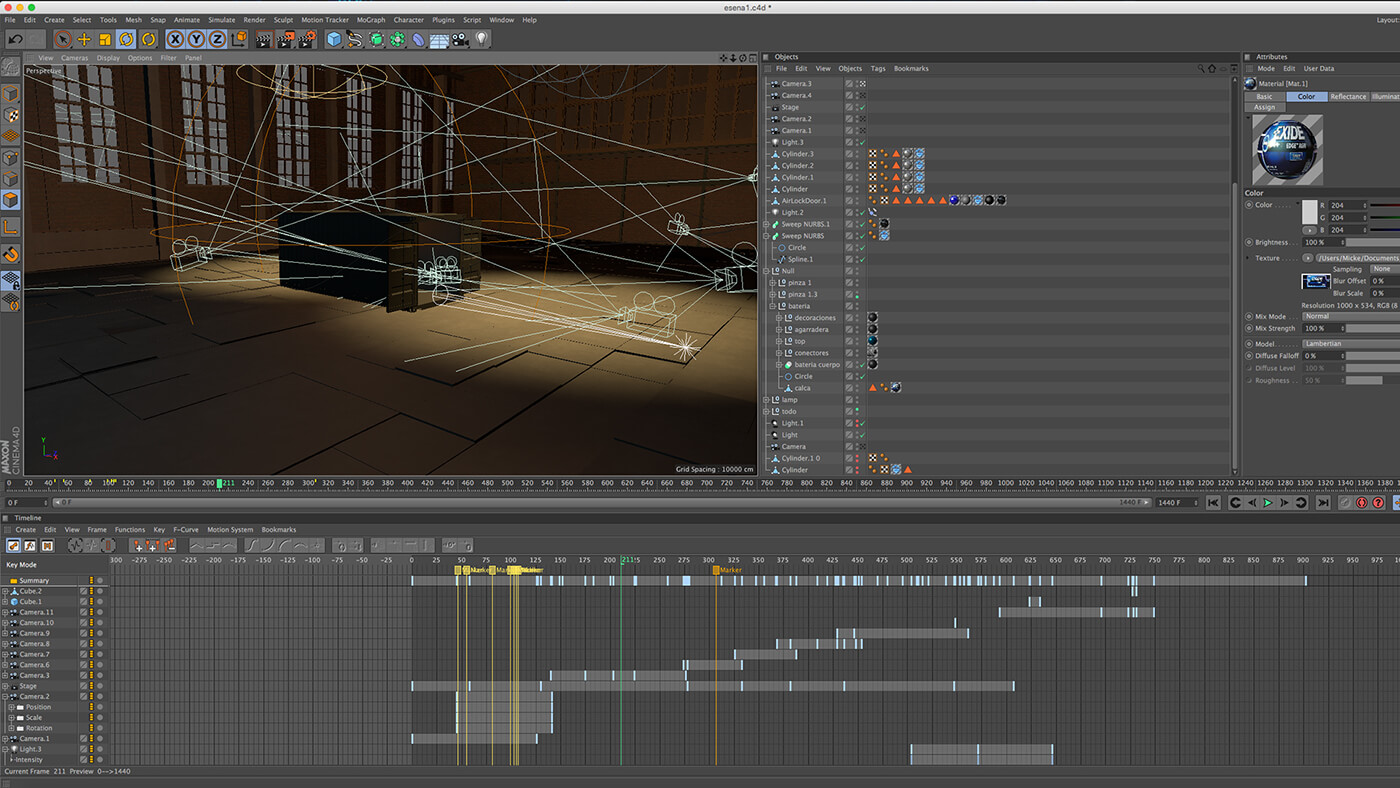
Task: Toggle X axis lock
Action: pyautogui.click(x=175, y=39)
